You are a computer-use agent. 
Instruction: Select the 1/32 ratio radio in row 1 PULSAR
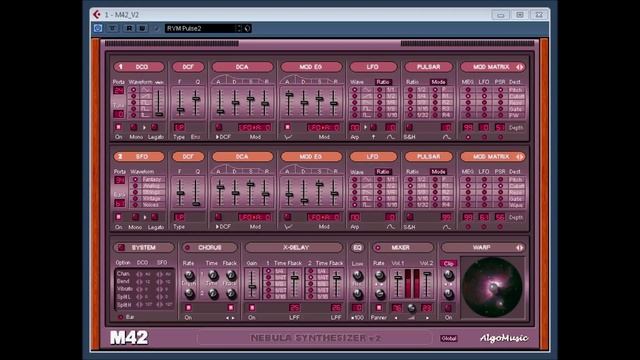tap(410, 115)
